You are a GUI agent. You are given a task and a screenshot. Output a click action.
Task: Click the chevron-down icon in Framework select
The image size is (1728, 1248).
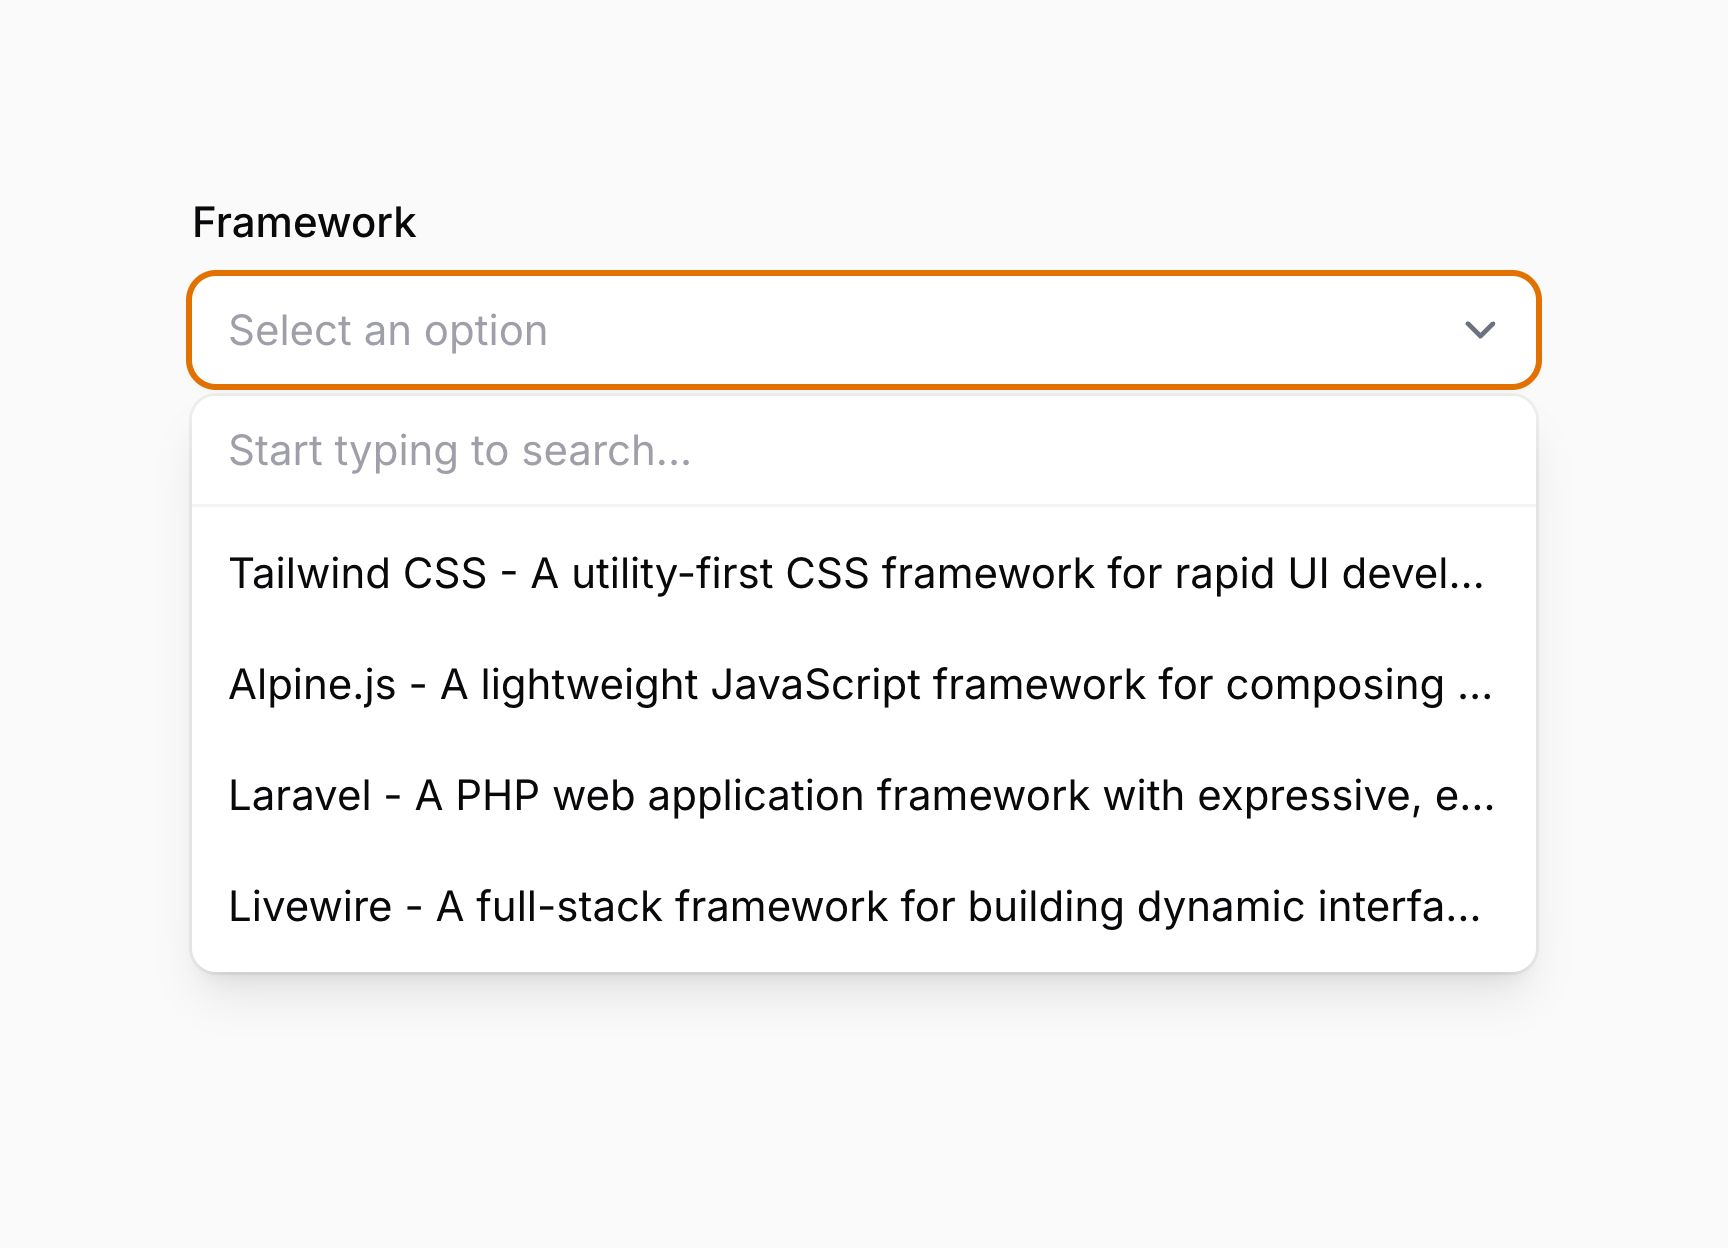pyautogui.click(x=1480, y=330)
